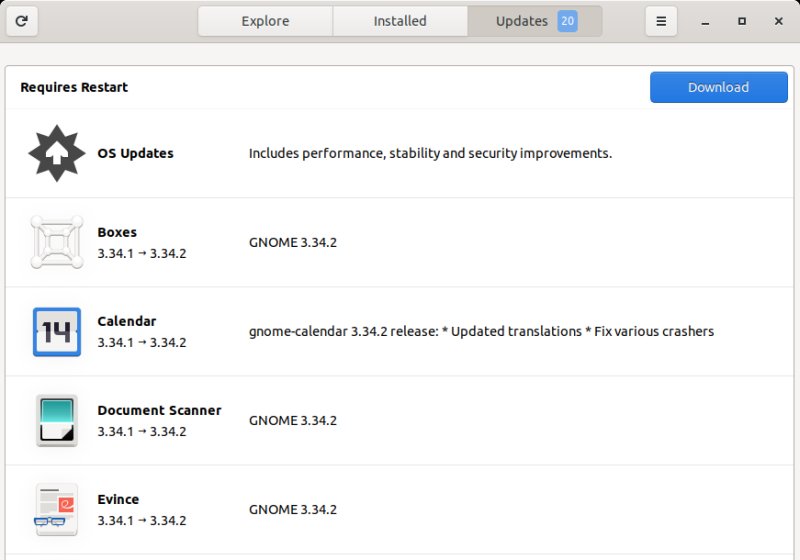Click the refresh updates icon
The width and height of the screenshot is (800, 560).
coord(21,21)
